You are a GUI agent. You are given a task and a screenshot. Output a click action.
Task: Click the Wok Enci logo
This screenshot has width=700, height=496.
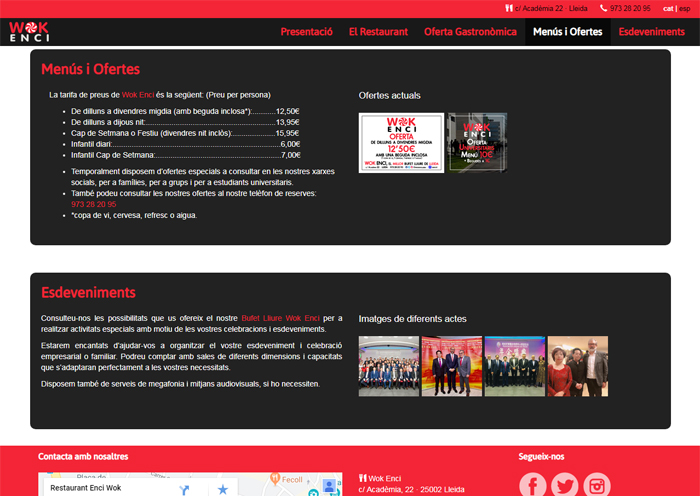pos(29,31)
